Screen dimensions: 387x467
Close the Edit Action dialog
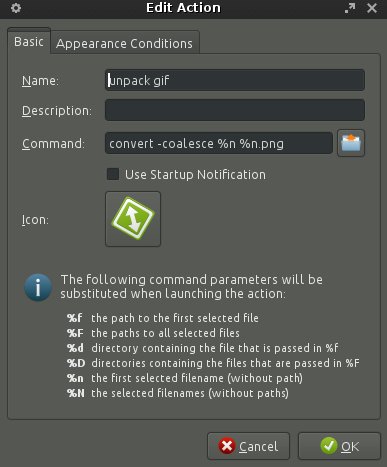pos(372,8)
